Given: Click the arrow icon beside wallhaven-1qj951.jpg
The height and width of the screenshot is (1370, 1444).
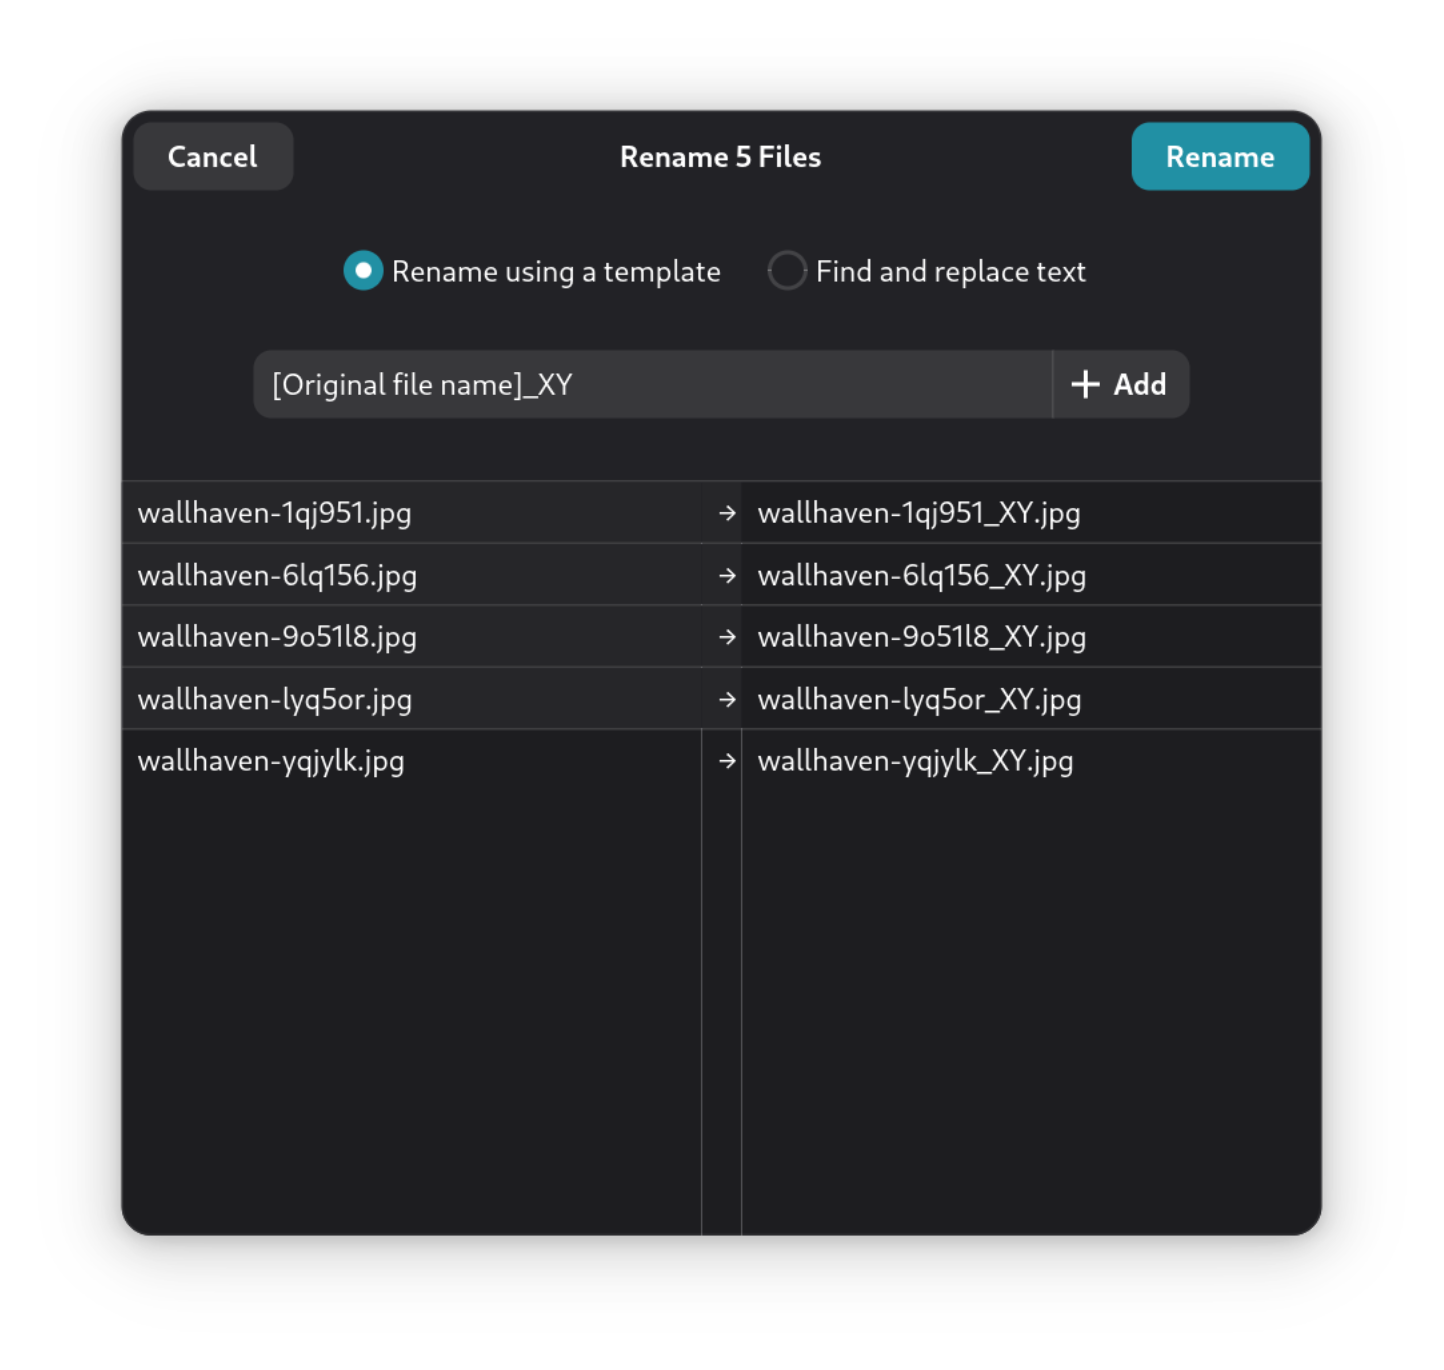Looking at the screenshot, I should point(727,513).
